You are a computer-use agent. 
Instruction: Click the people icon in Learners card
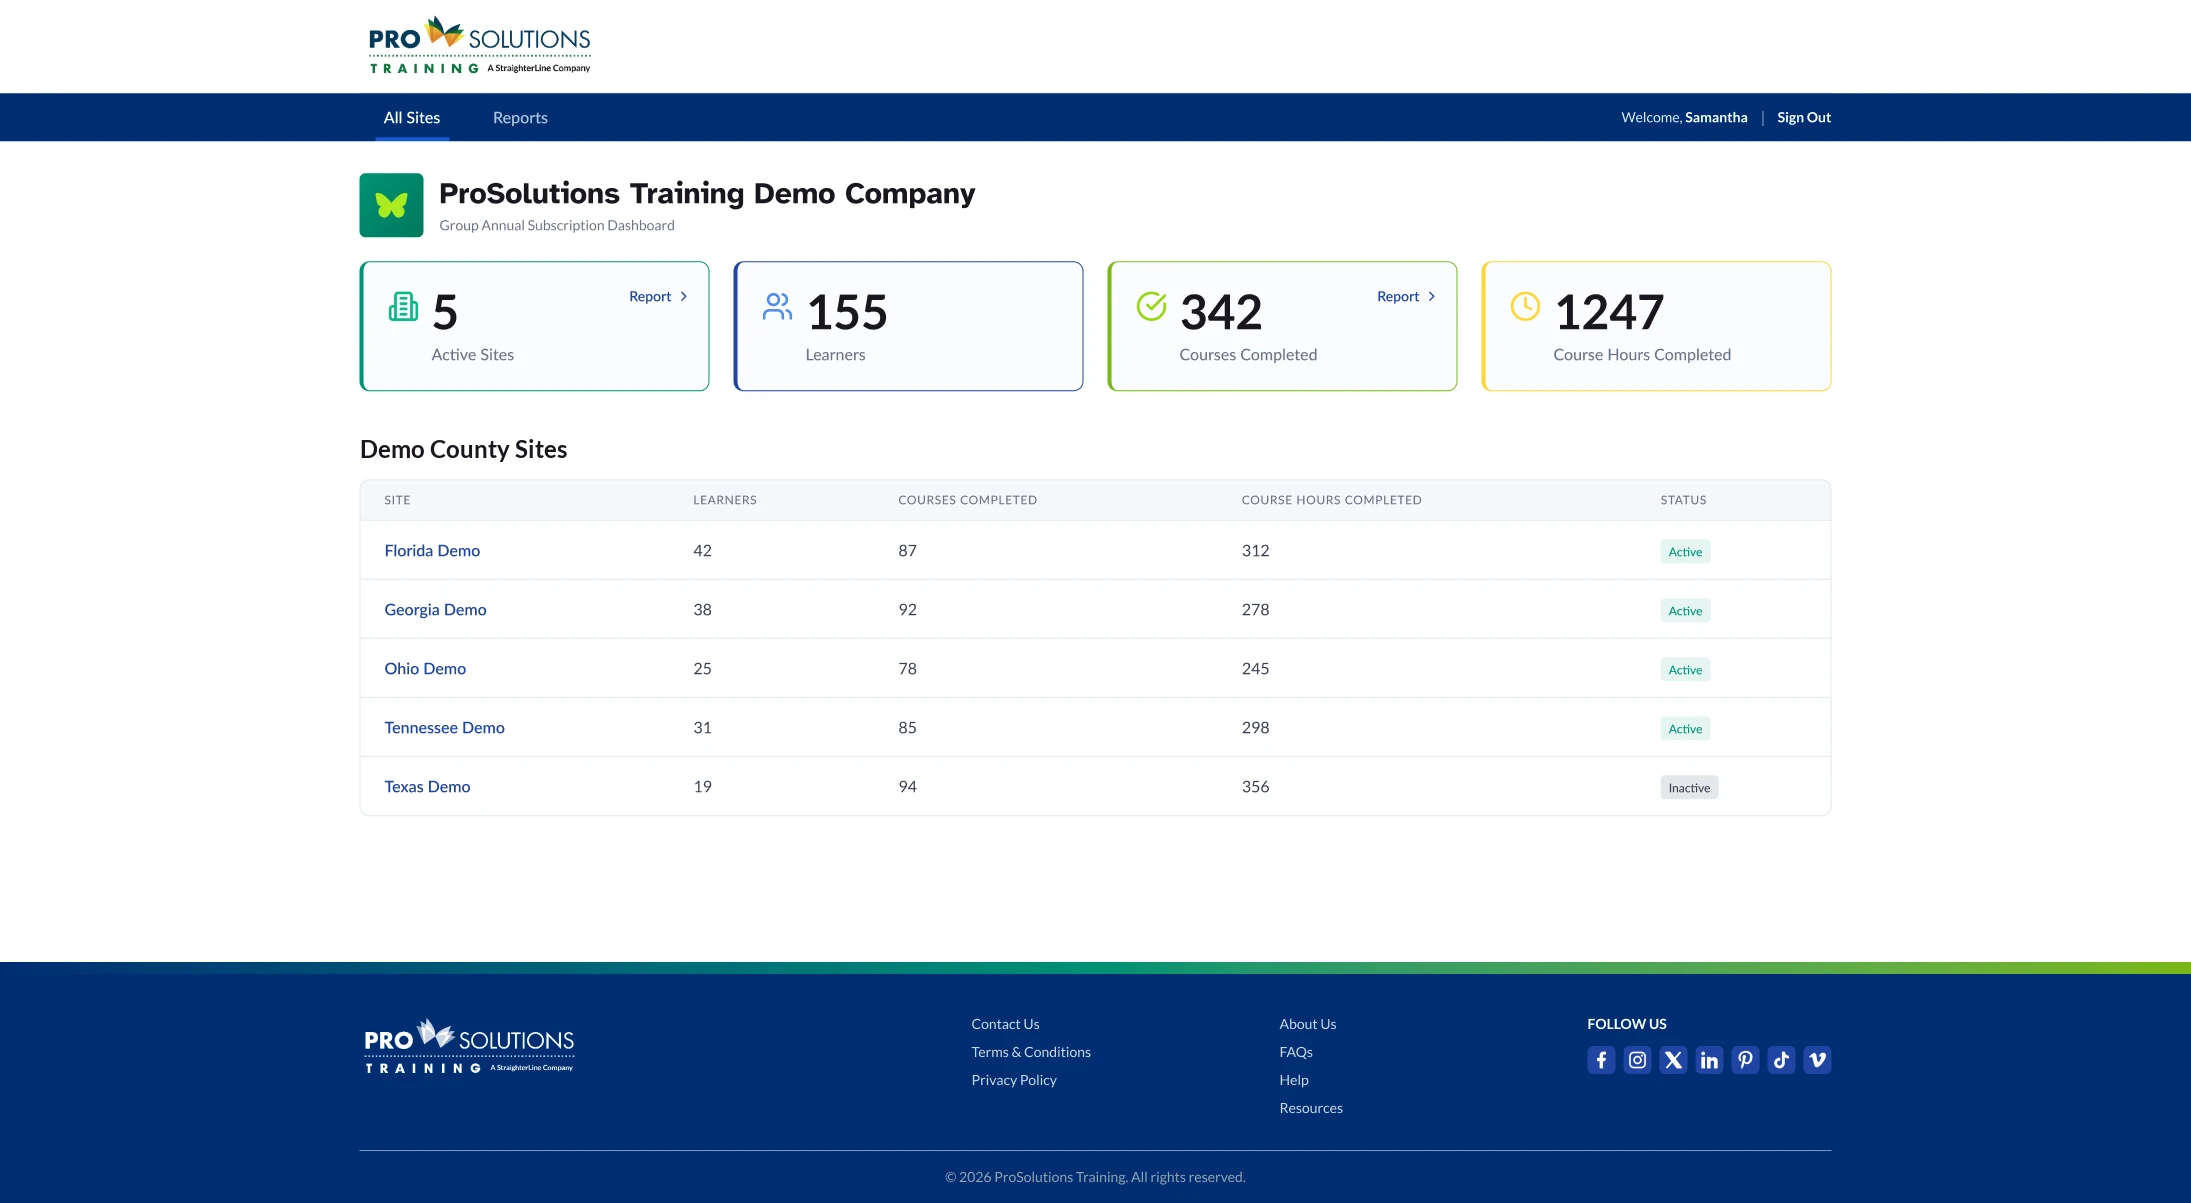point(777,306)
